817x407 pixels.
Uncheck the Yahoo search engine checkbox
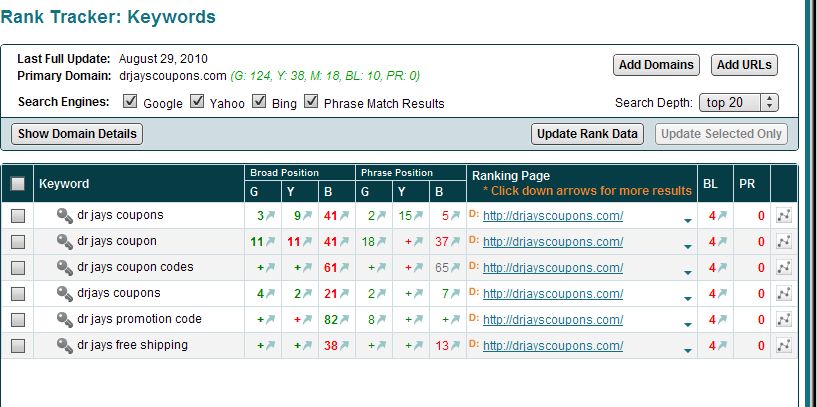(x=196, y=101)
